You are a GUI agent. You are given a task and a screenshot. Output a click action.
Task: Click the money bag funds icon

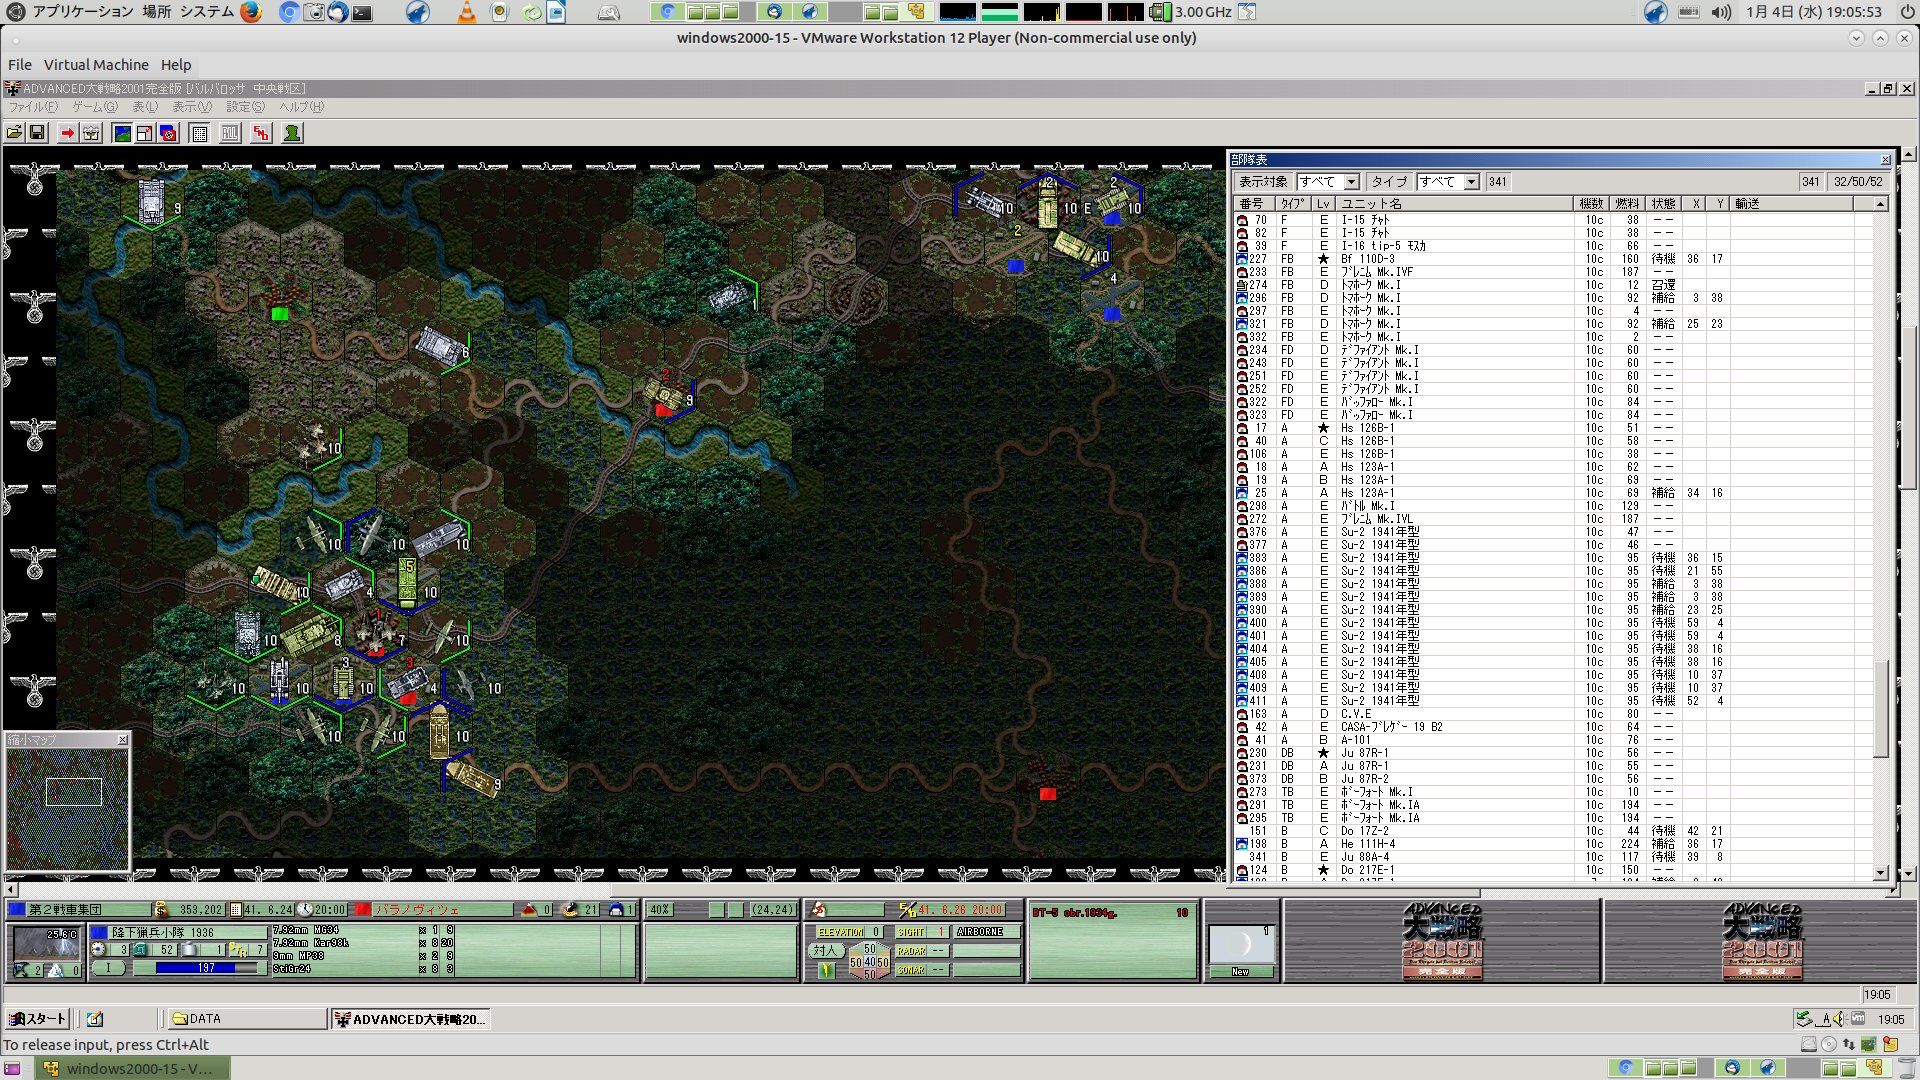161,910
